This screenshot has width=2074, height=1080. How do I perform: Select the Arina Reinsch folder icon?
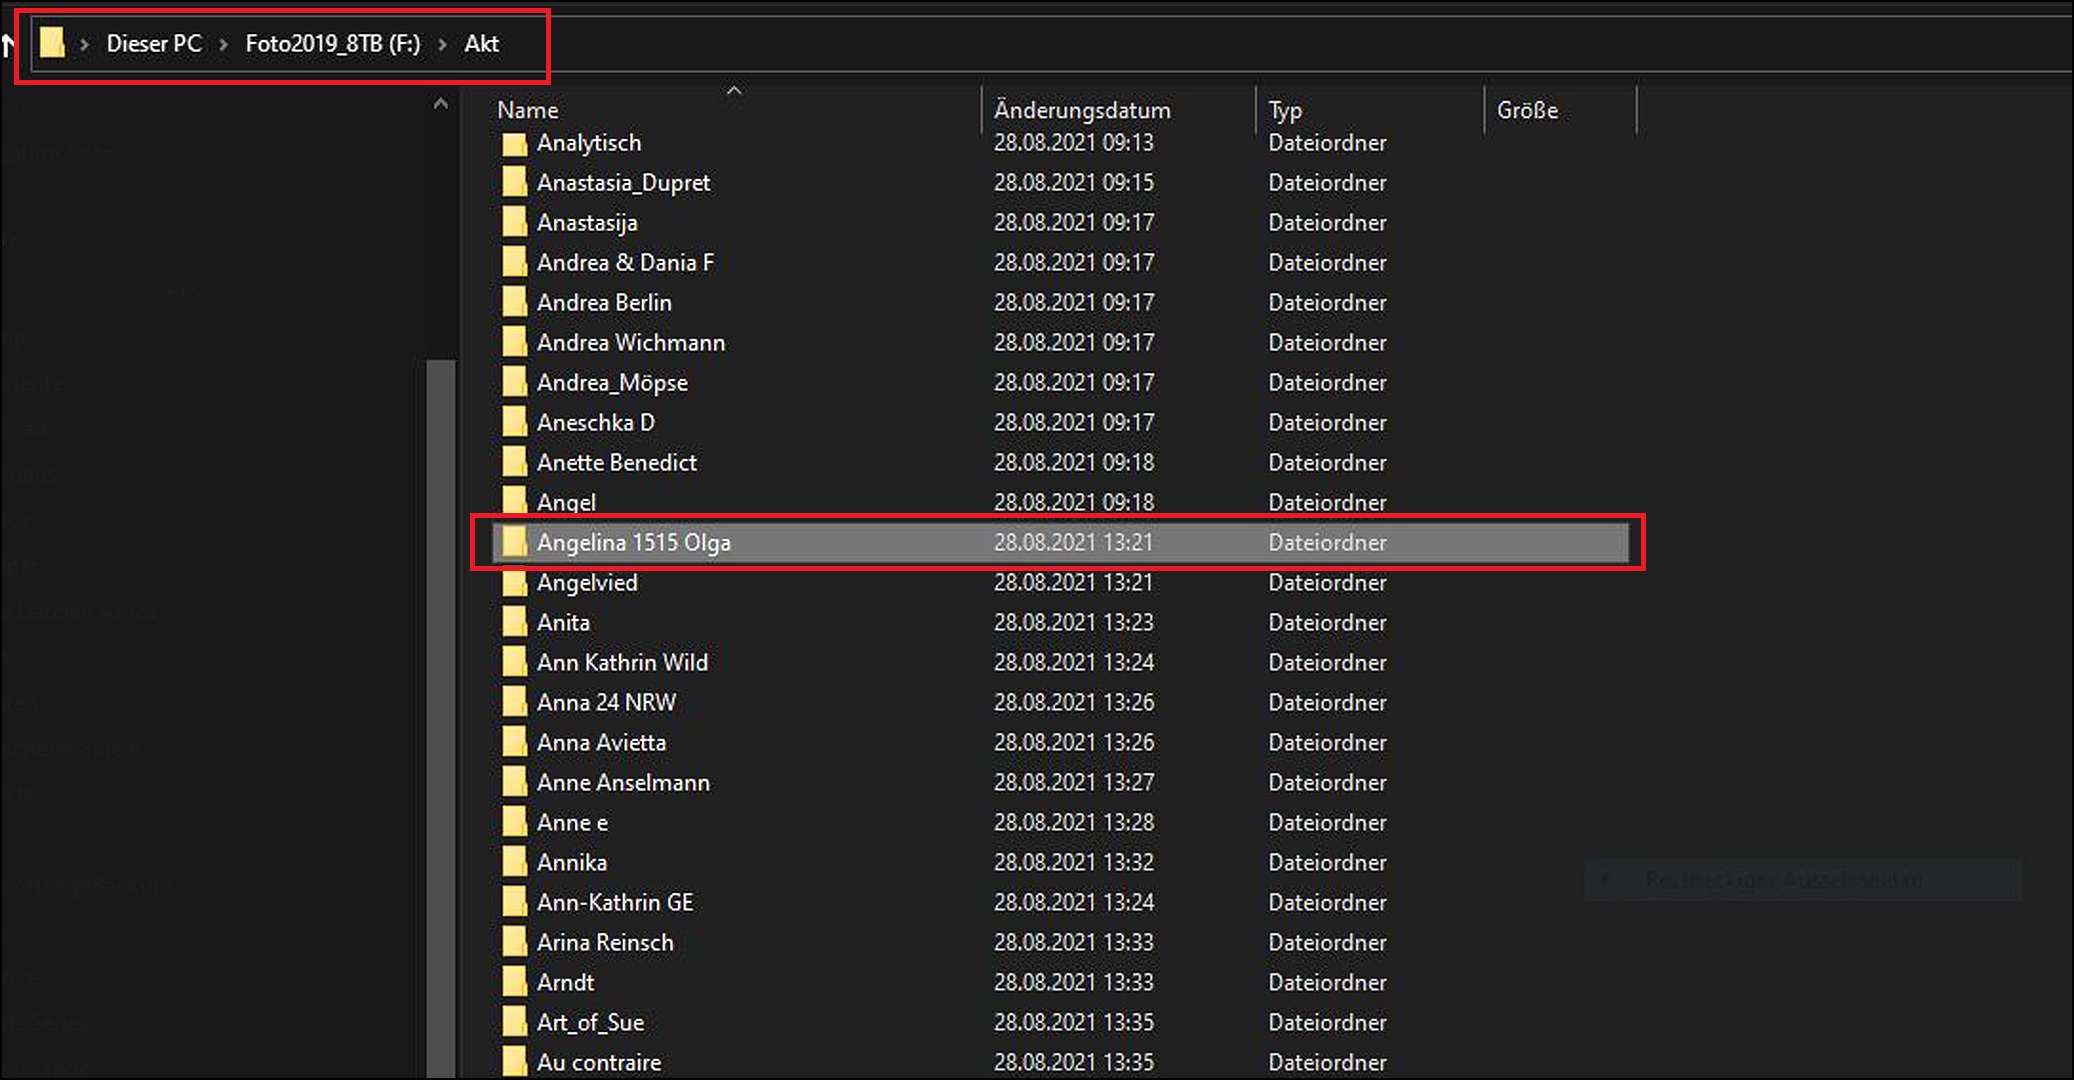(514, 943)
